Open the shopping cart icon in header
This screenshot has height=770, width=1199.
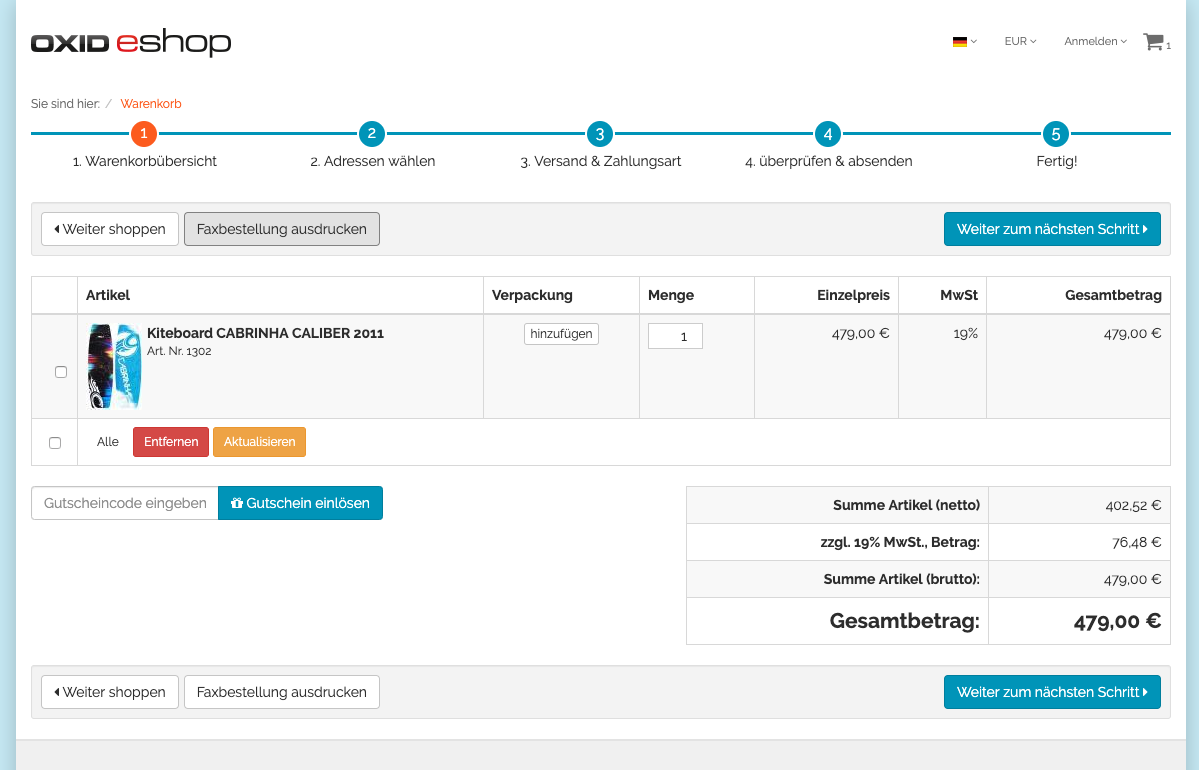[1156, 42]
